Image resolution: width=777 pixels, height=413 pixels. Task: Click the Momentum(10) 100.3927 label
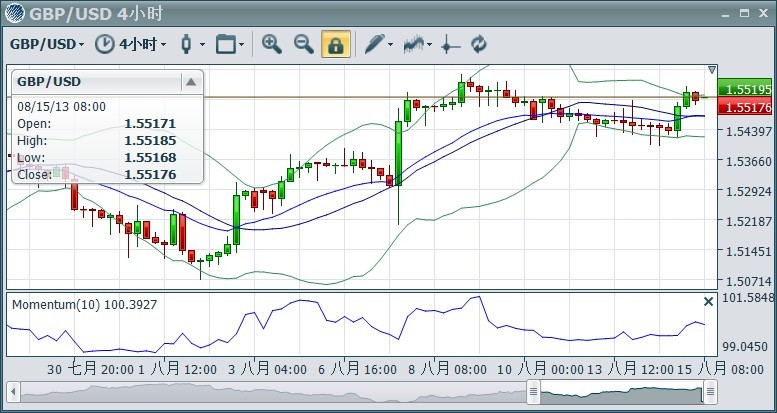[x=84, y=304]
